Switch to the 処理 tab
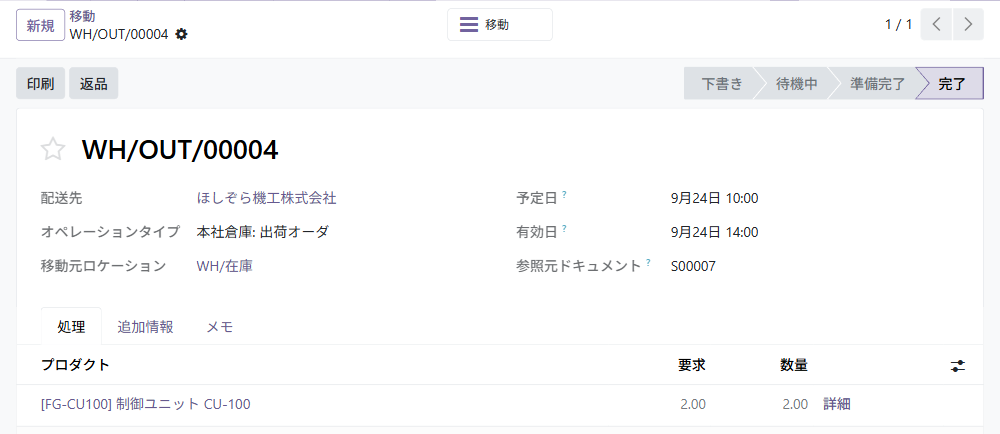Viewport: 1000px width, 434px height. pyautogui.click(x=71, y=327)
